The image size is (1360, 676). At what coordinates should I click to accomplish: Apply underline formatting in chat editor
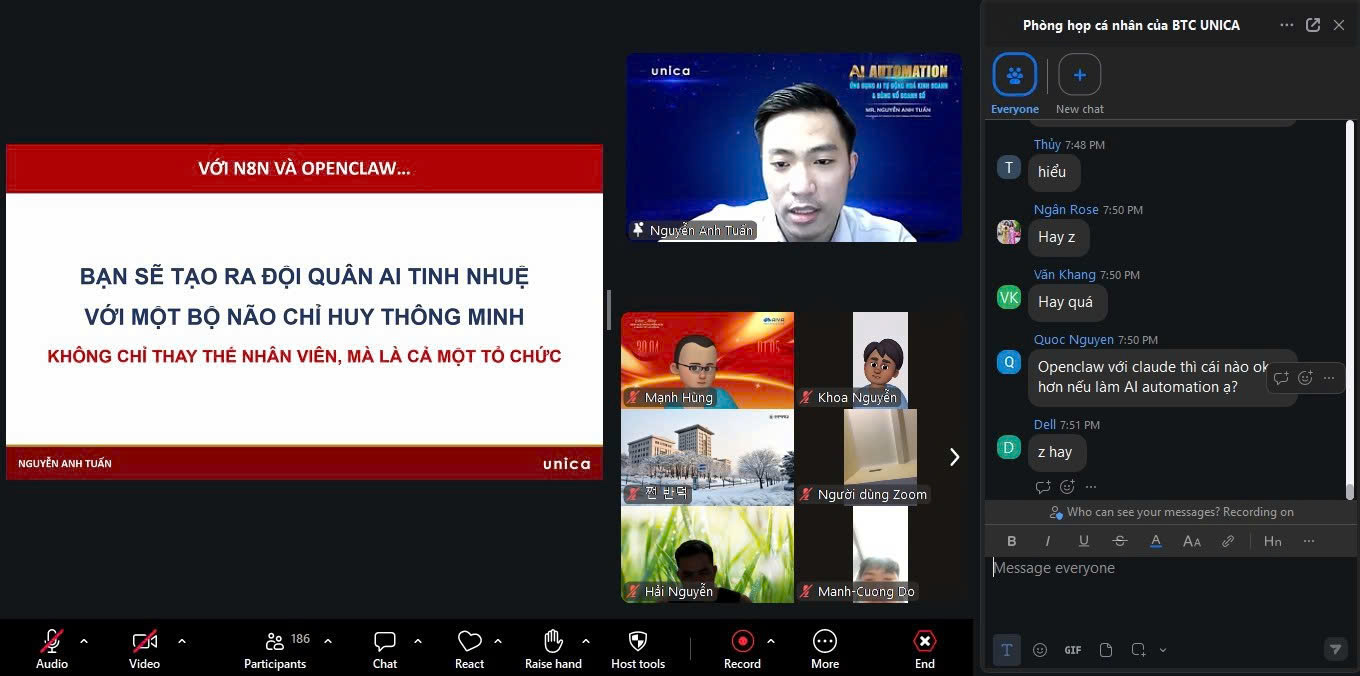point(1084,541)
